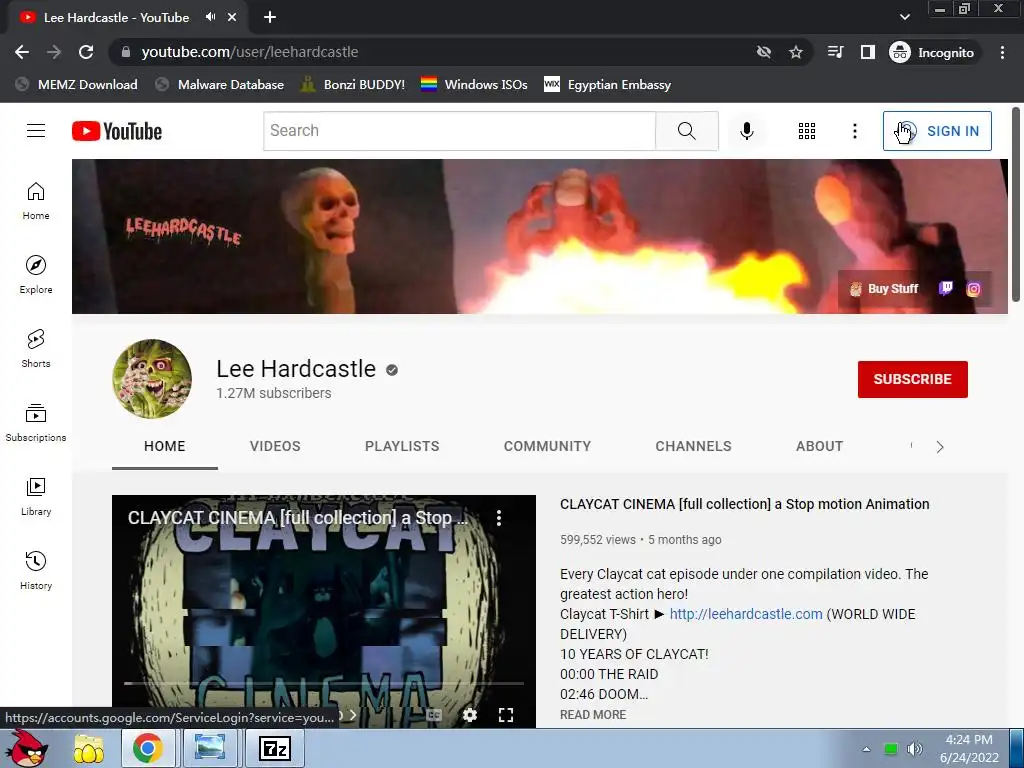This screenshot has height=768, width=1024.
Task: Open History in the sidebar
Action: click(x=36, y=571)
